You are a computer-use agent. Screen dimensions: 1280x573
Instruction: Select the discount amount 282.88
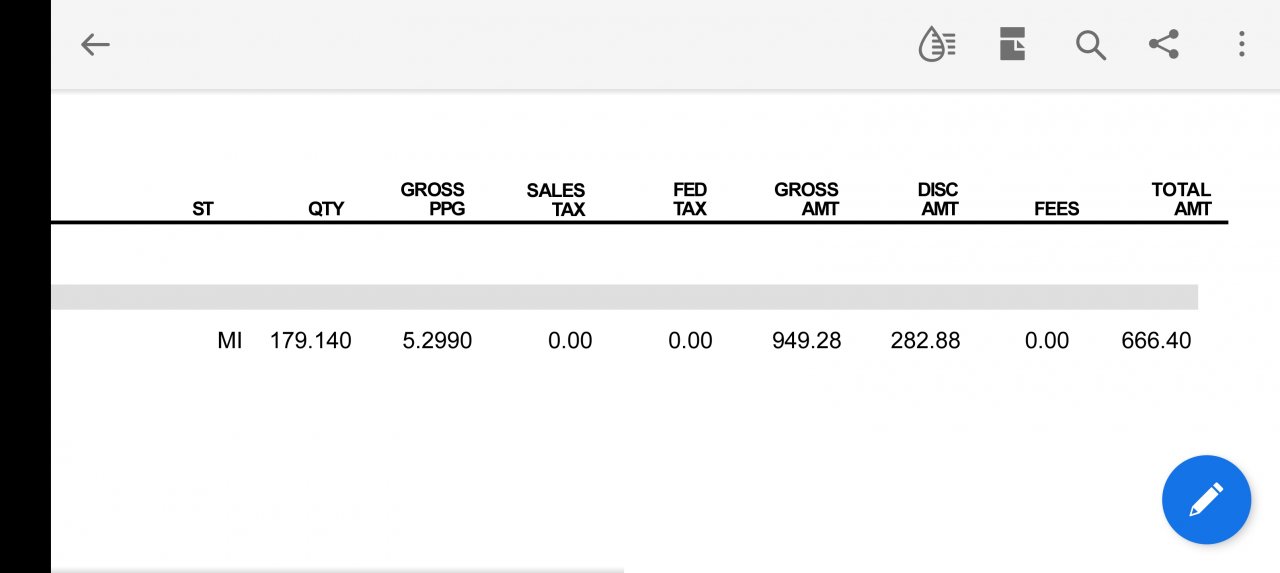click(925, 341)
